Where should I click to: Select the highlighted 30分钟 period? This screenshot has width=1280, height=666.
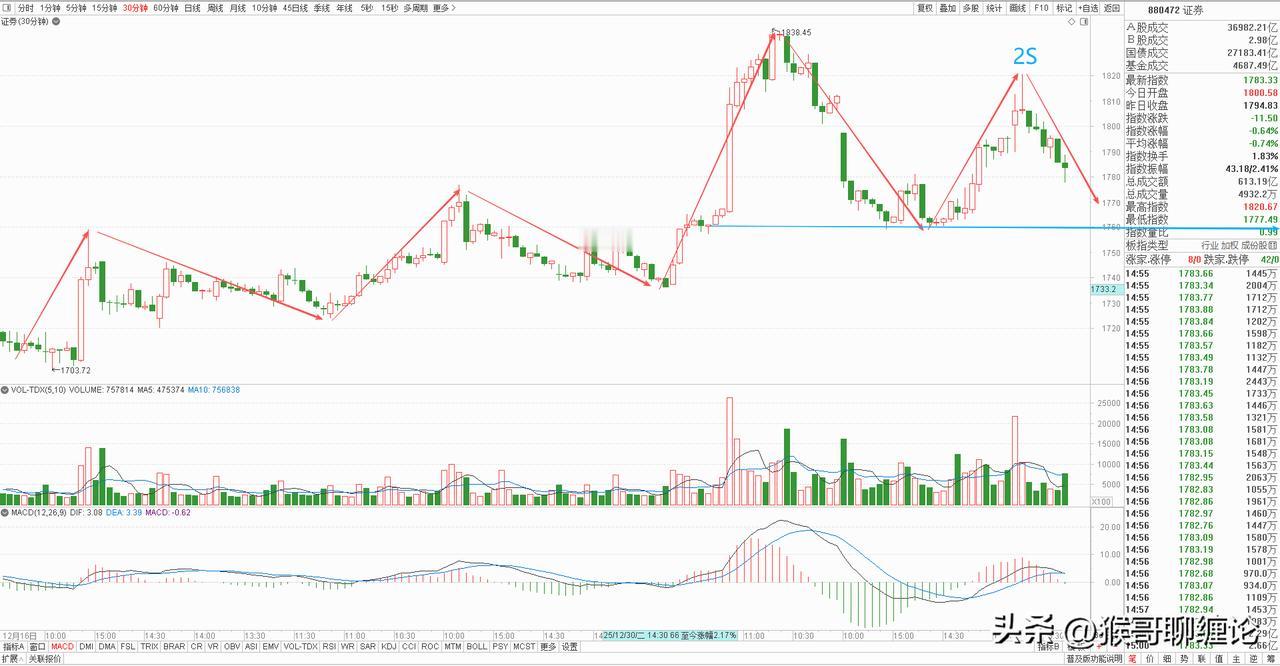135,8
